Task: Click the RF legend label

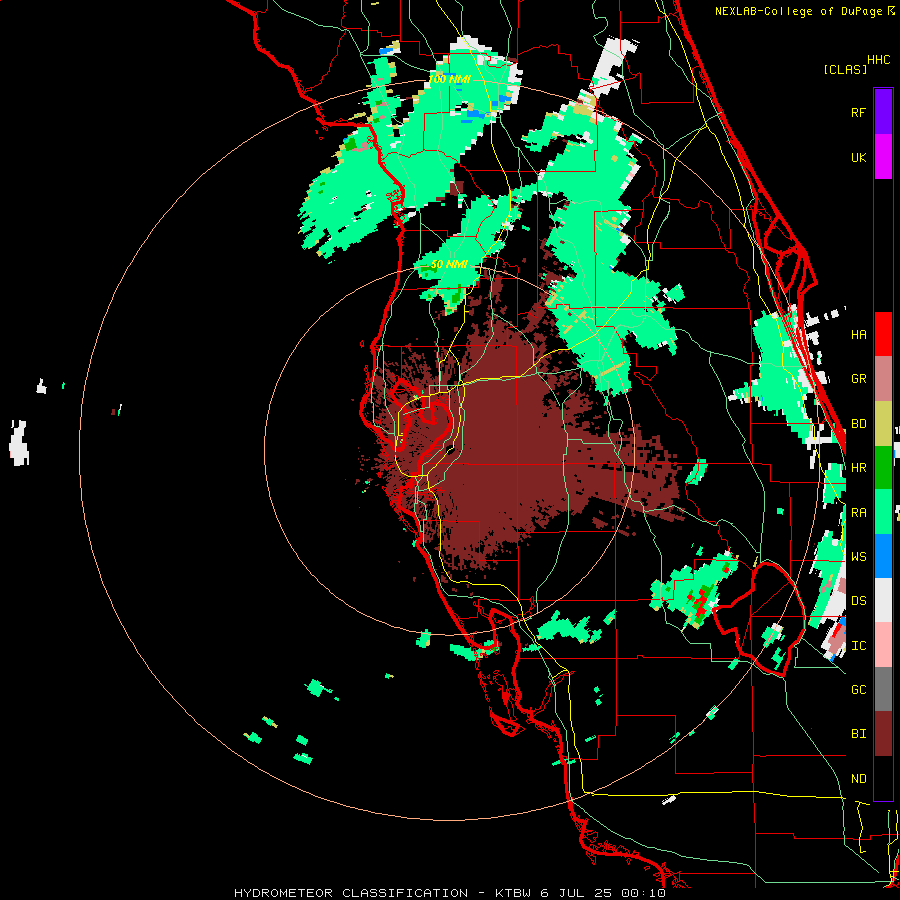Action: coord(858,112)
